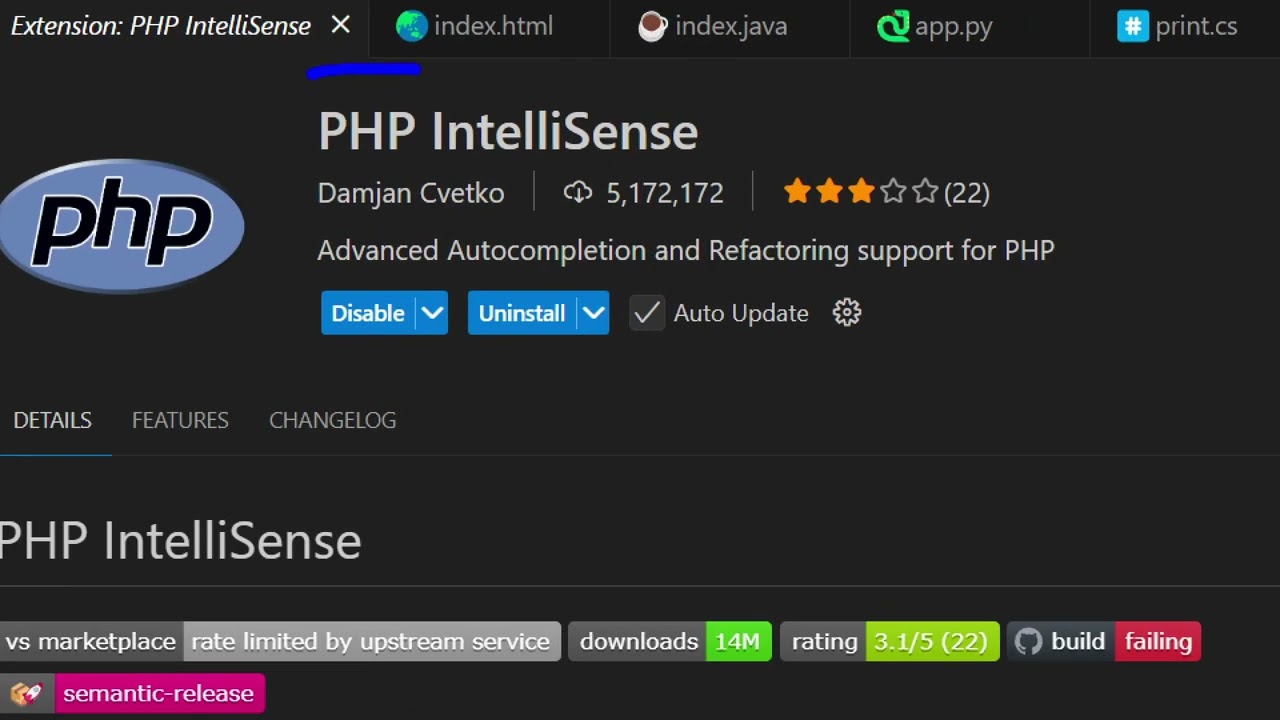Click the 5,172,172 install count
The image size is (1280, 720).
coord(665,193)
